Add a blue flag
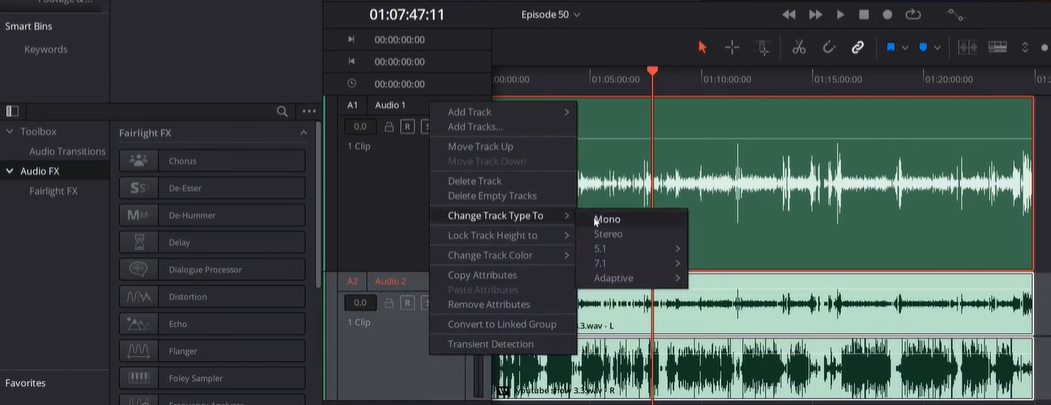 [x=891, y=48]
